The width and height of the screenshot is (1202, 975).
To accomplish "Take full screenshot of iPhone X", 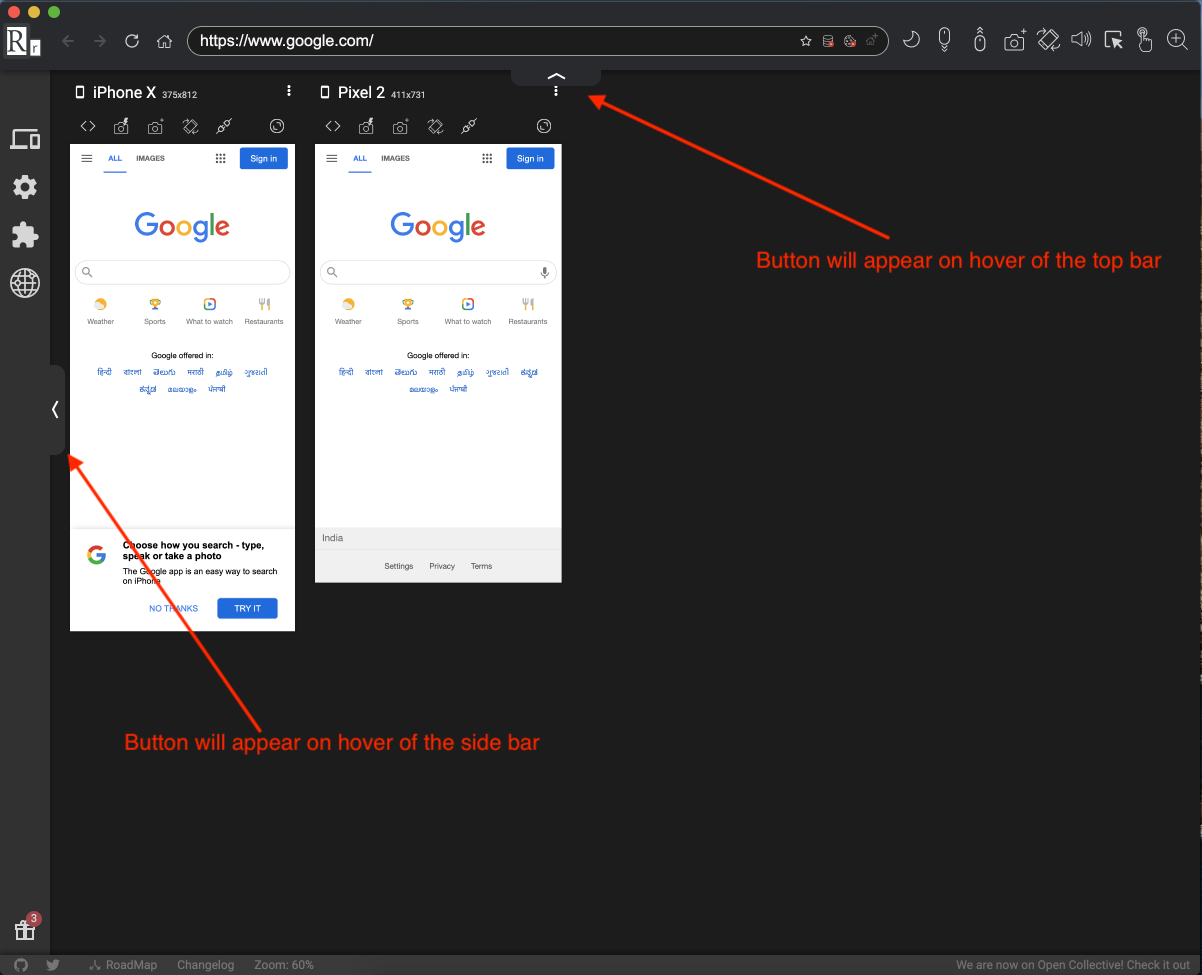I will pyautogui.click(x=156, y=126).
